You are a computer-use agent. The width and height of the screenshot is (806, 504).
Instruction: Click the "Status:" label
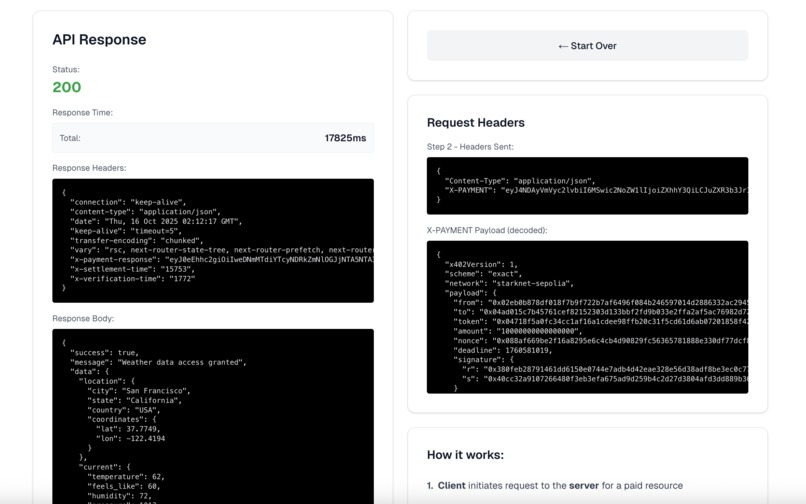tap(66, 69)
